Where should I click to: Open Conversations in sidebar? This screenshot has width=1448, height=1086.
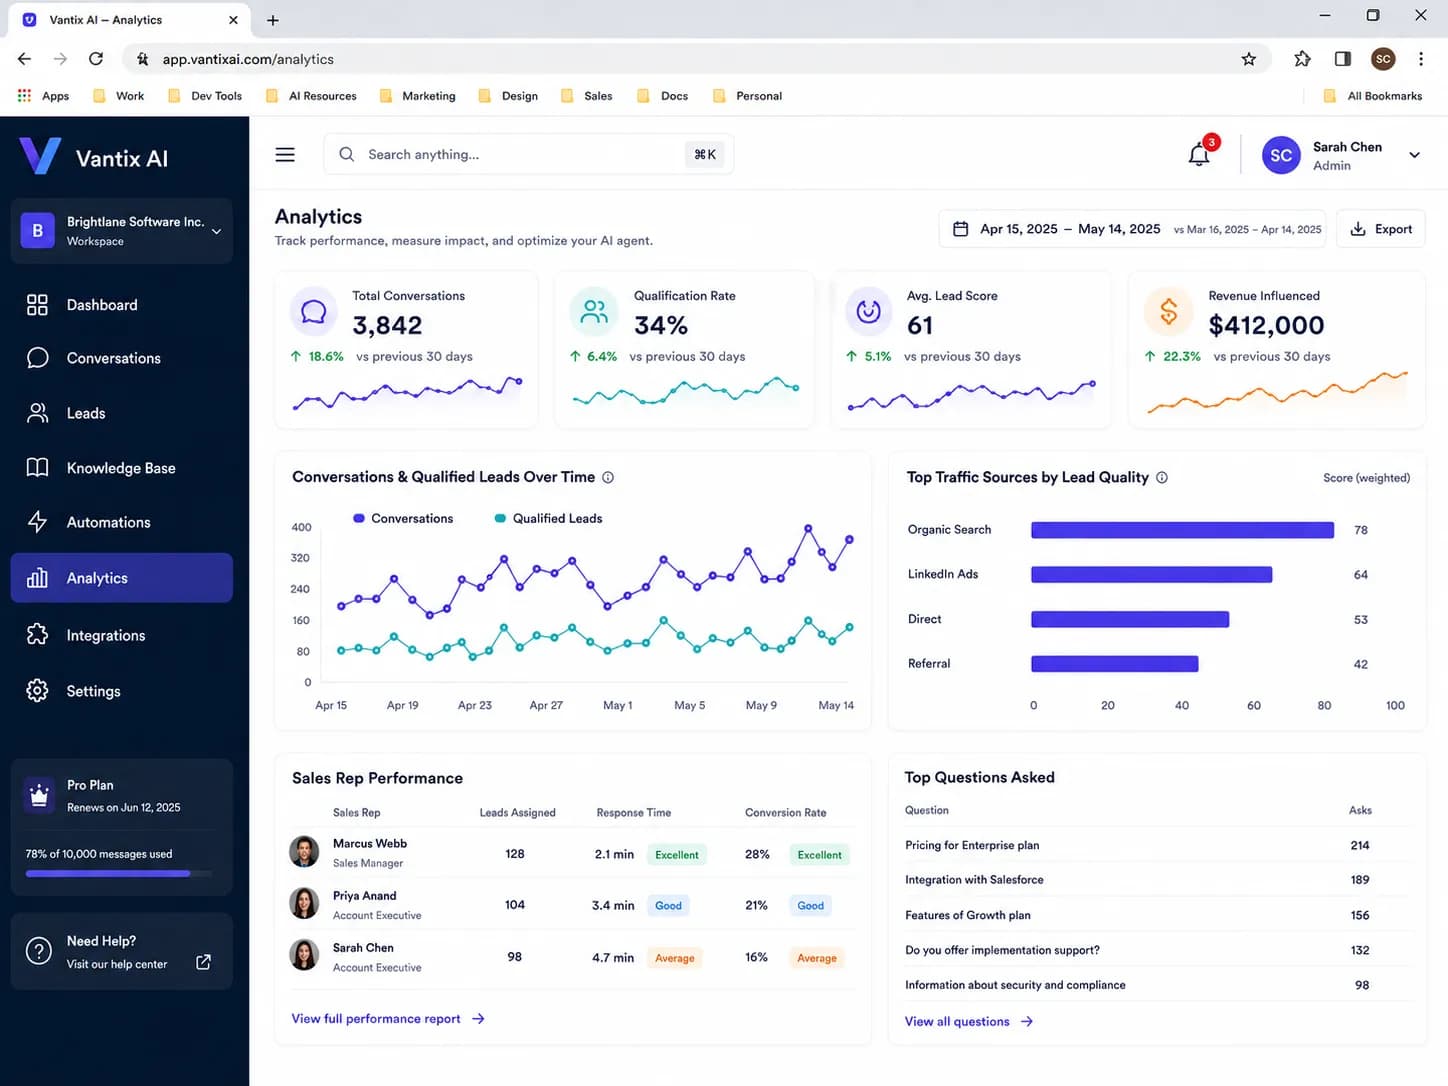(122, 358)
